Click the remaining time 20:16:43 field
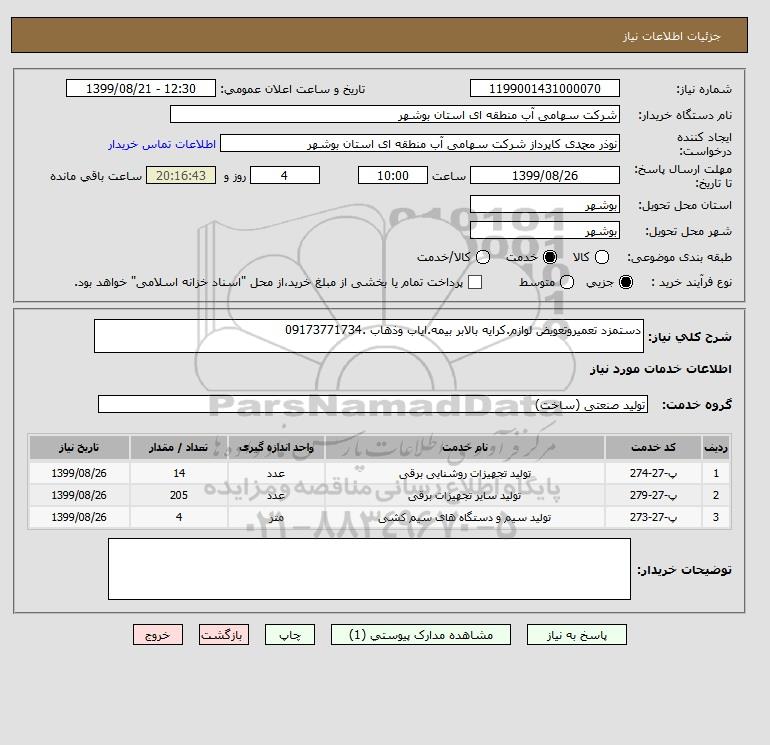Viewport: 770px width, 745px height. [x=181, y=175]
